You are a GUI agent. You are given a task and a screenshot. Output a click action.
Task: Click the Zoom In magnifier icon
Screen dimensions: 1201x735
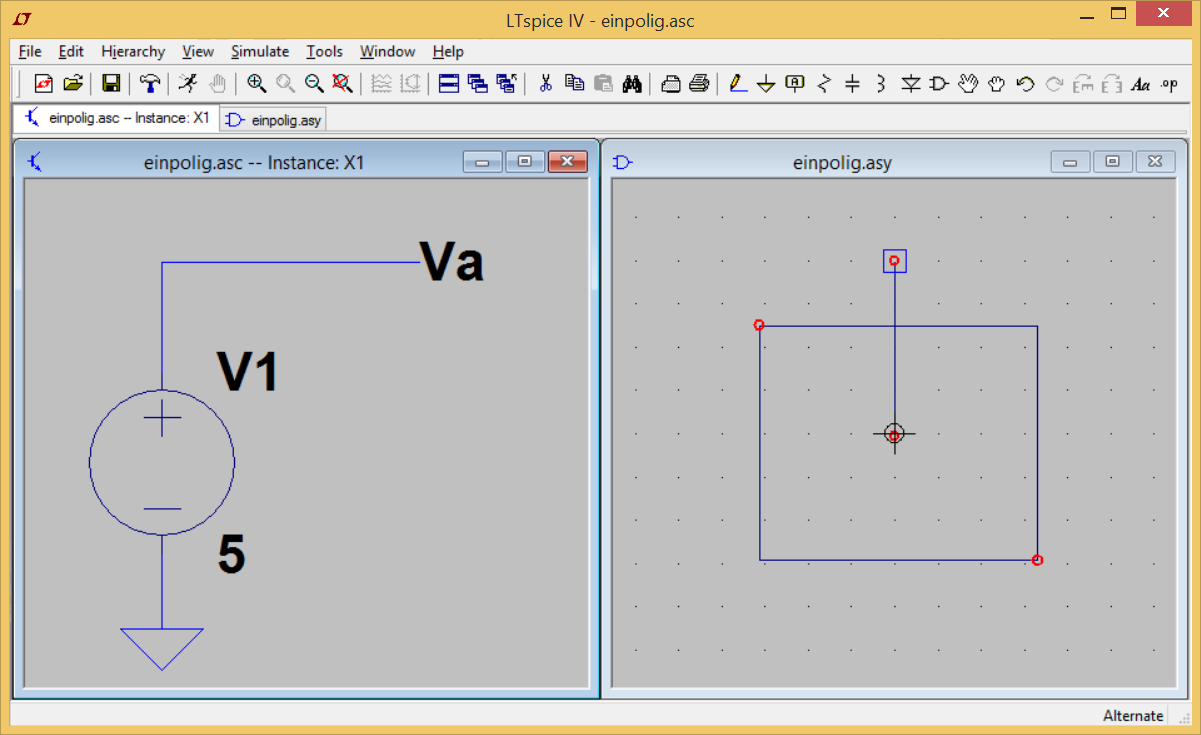[256, 84]
